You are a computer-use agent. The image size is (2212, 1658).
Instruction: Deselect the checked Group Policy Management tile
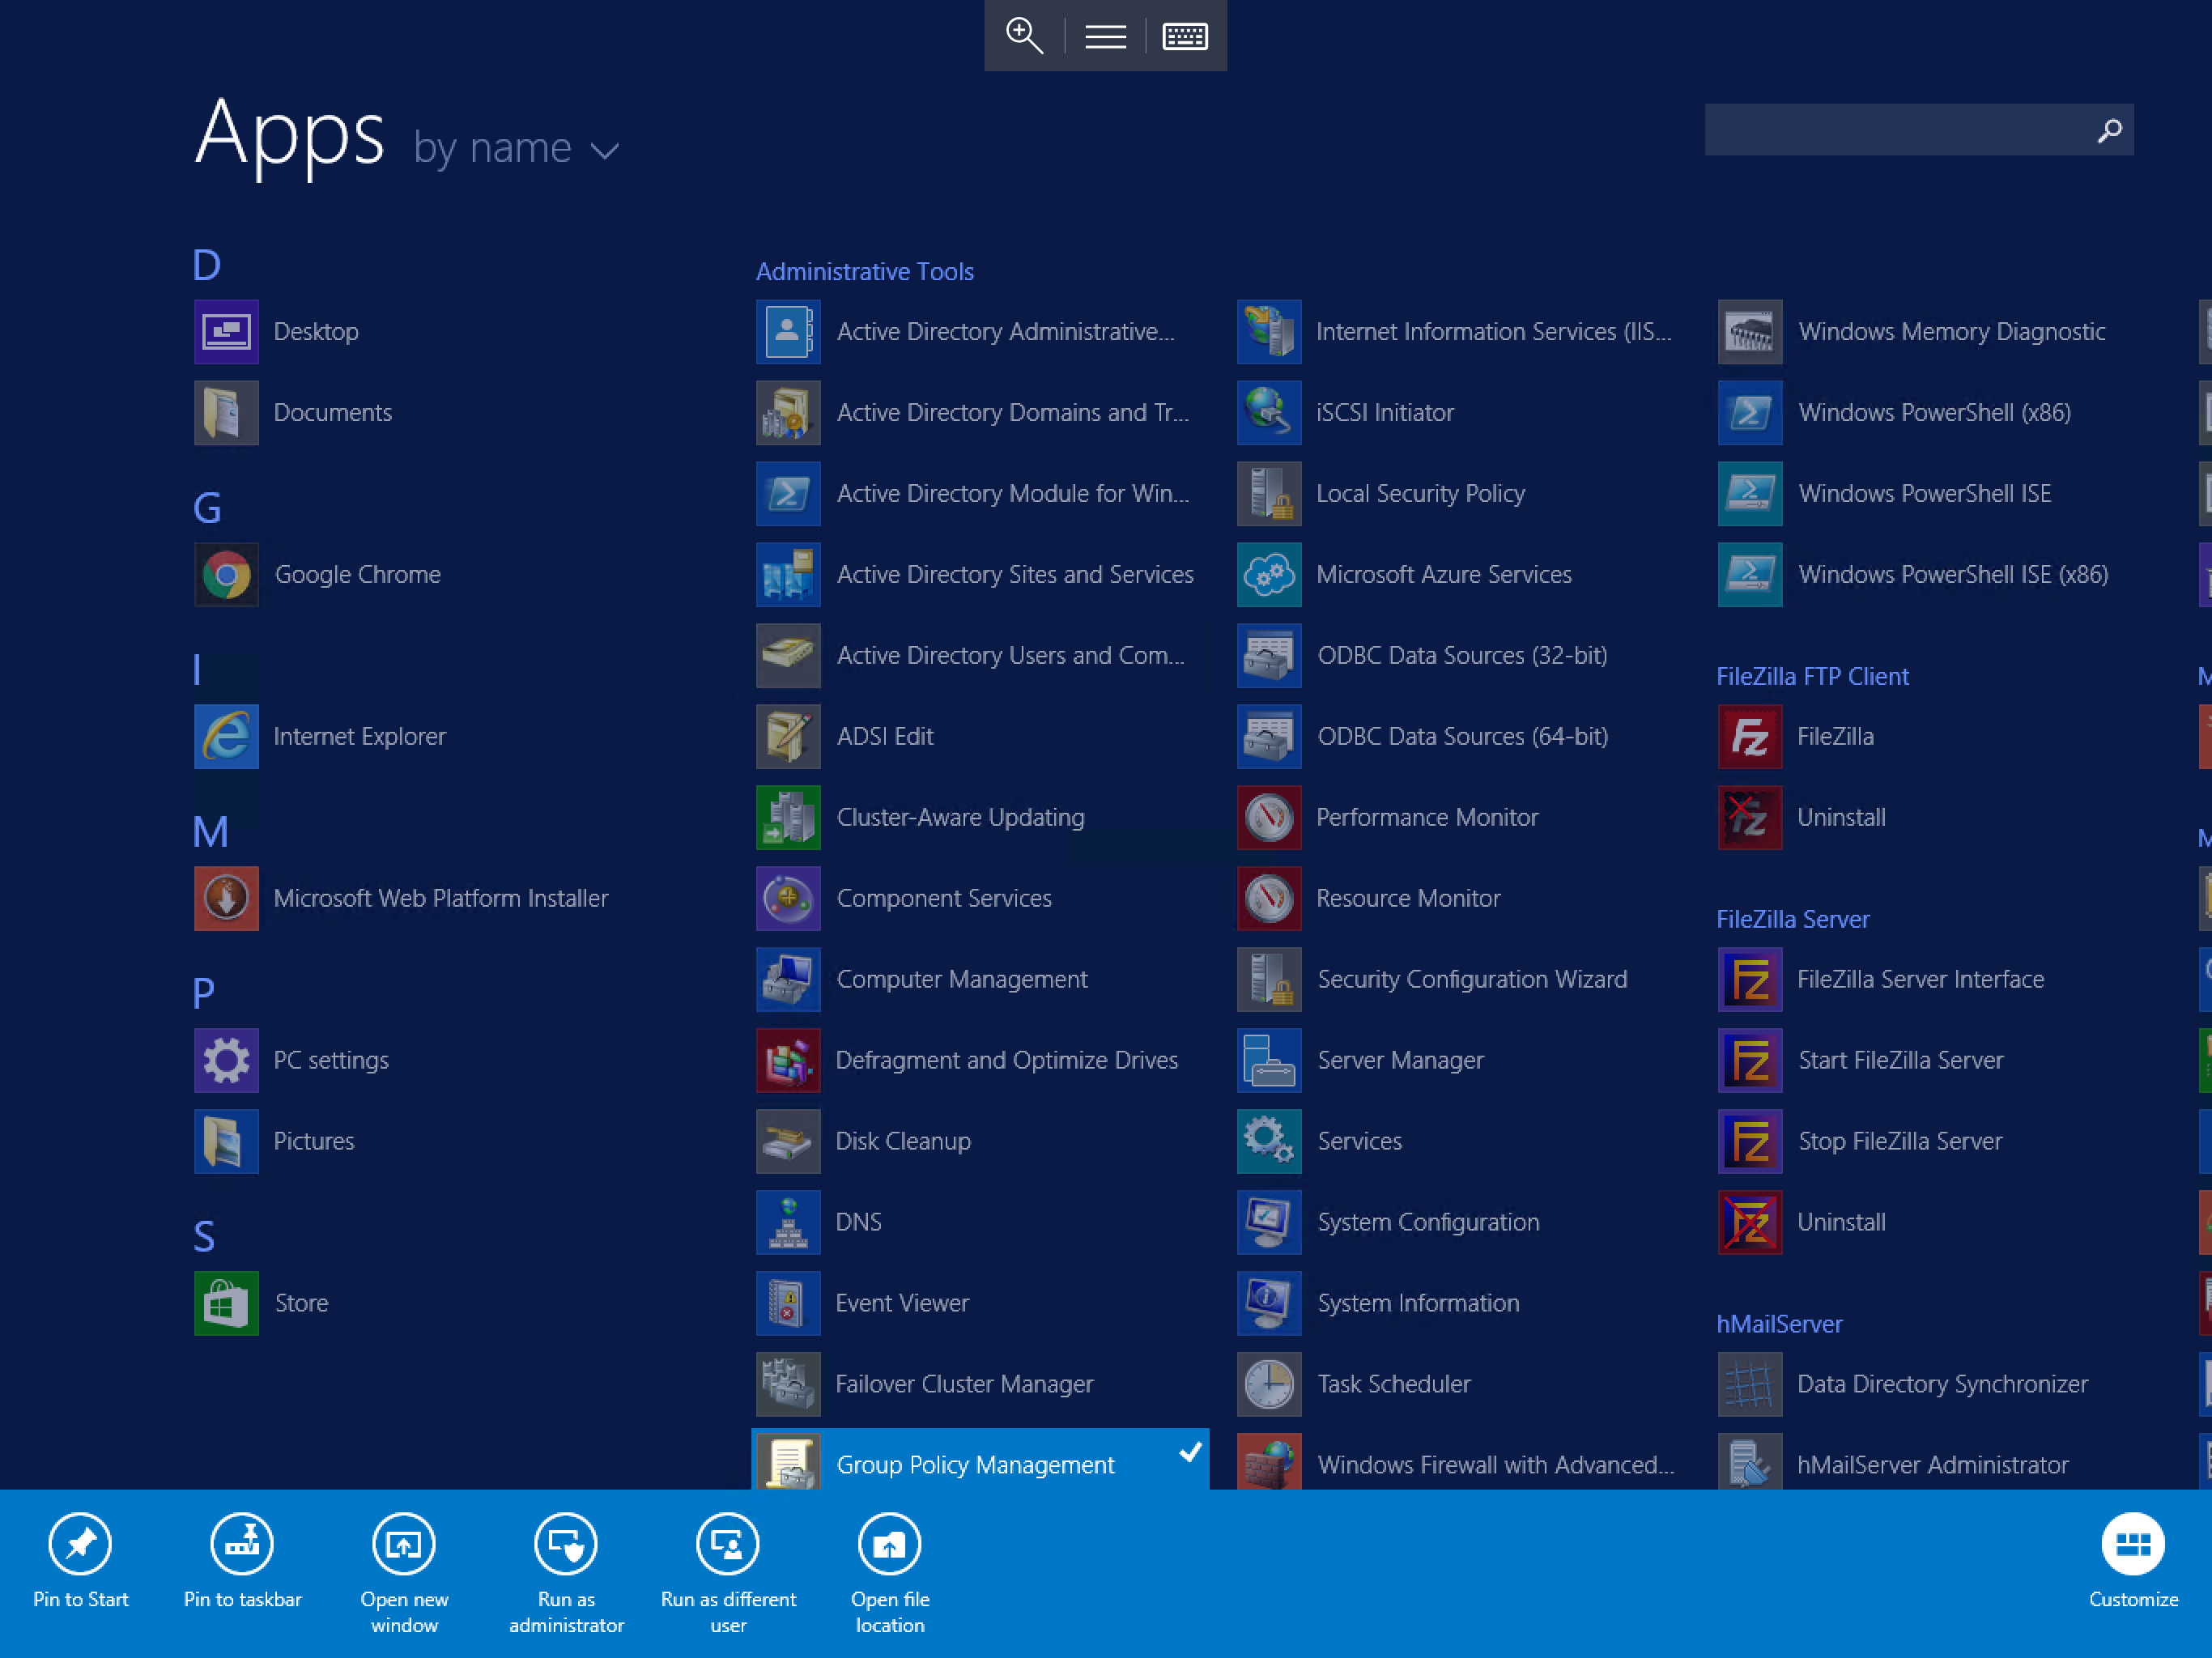click(980, 1460)
